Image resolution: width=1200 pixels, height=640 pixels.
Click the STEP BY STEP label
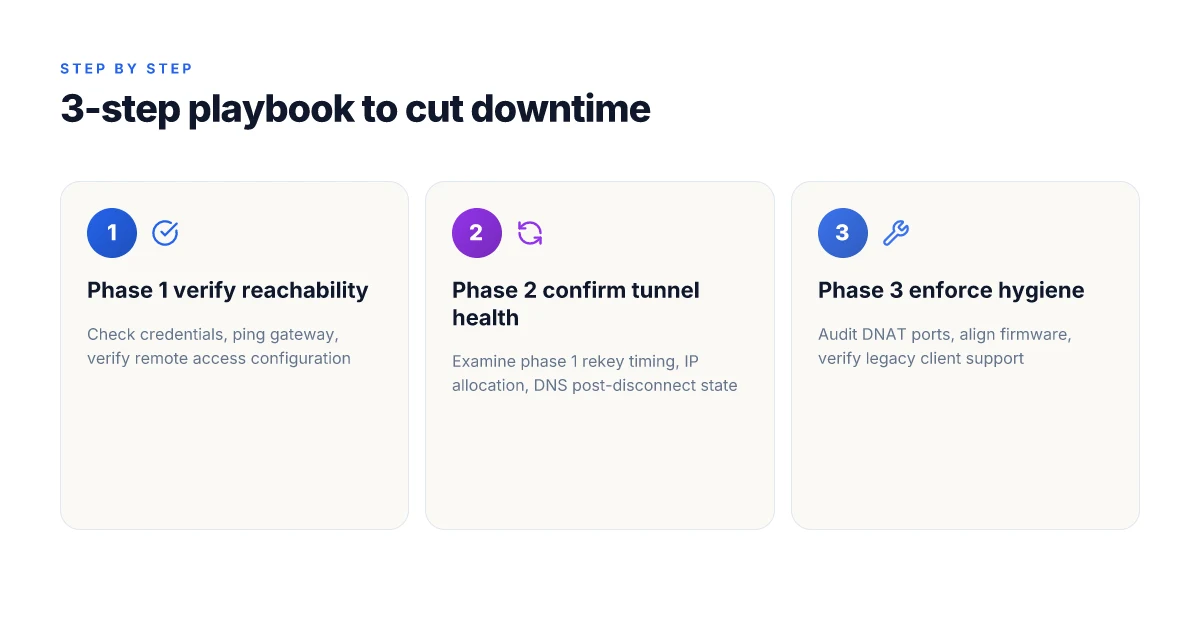(x=126, y=69)
